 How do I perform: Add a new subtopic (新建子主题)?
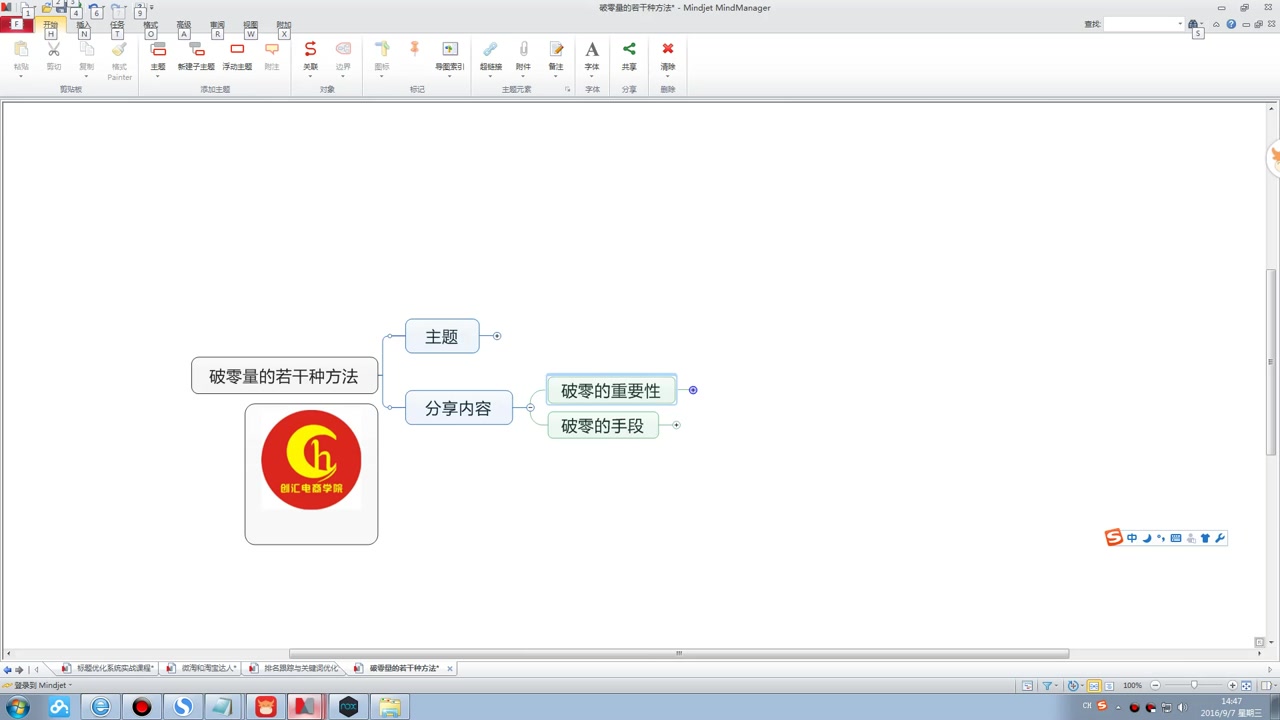click(x=196, y=49)
